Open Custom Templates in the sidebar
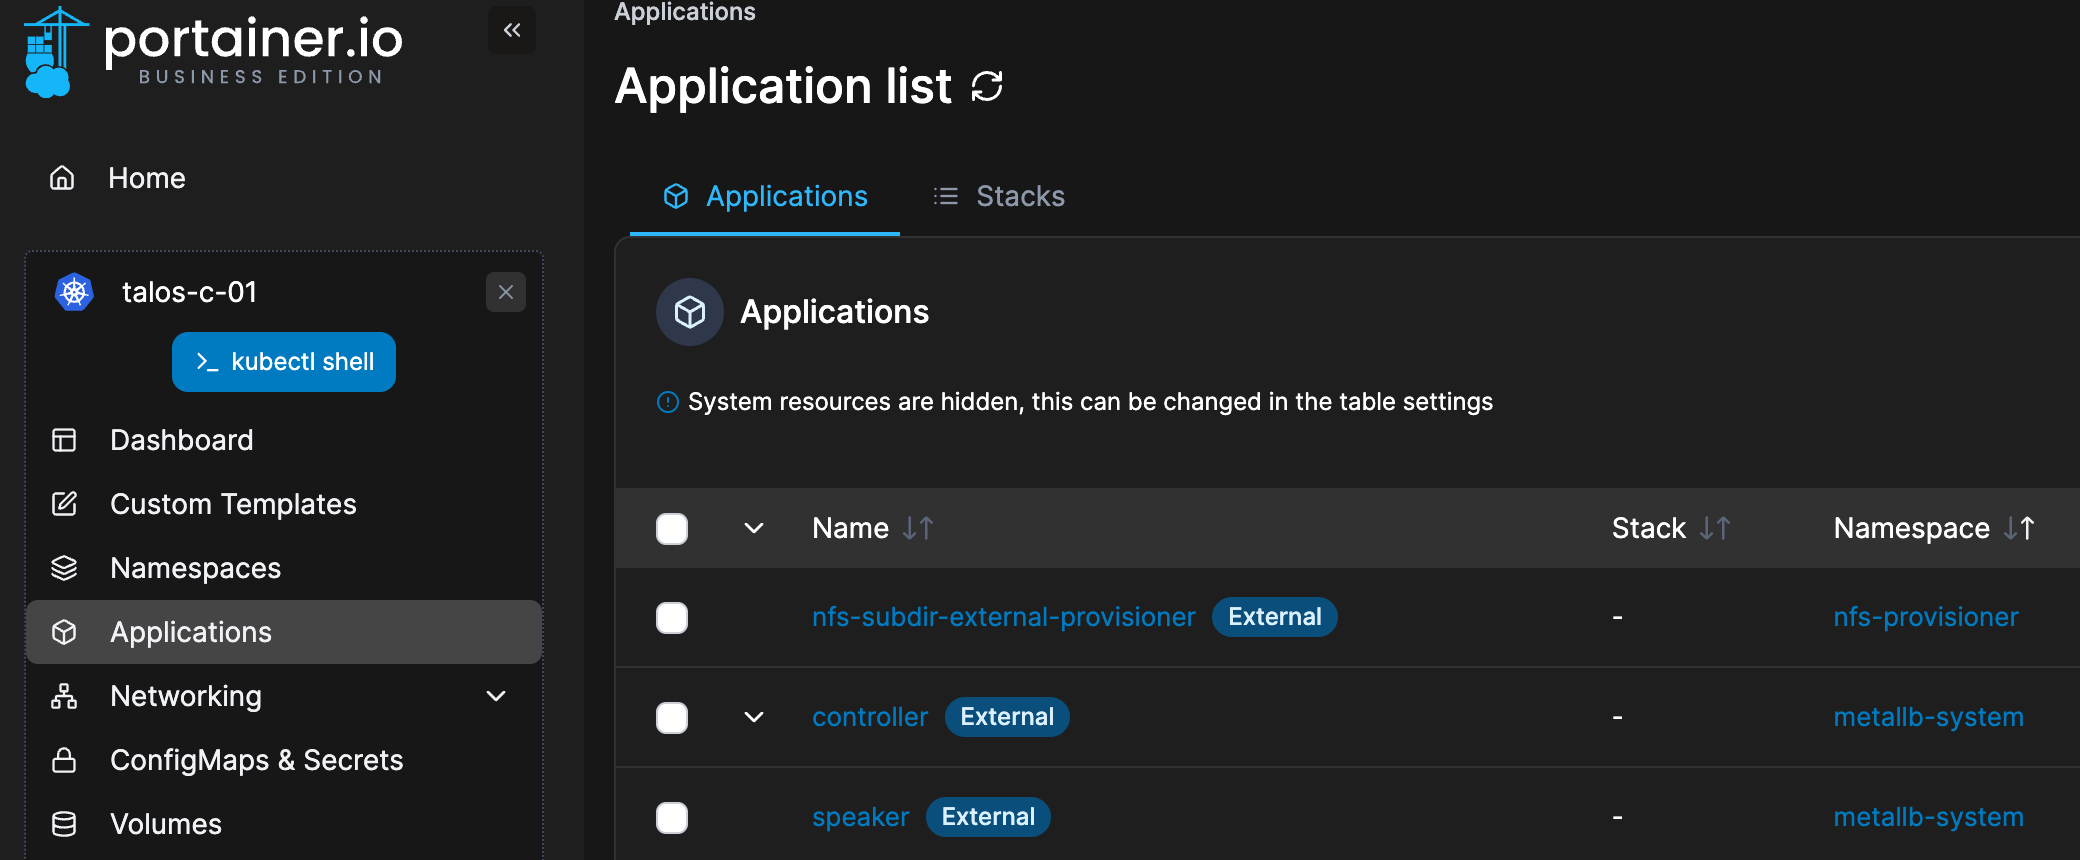The height and width of the screenshot is (860, 2080). (284, 504)
